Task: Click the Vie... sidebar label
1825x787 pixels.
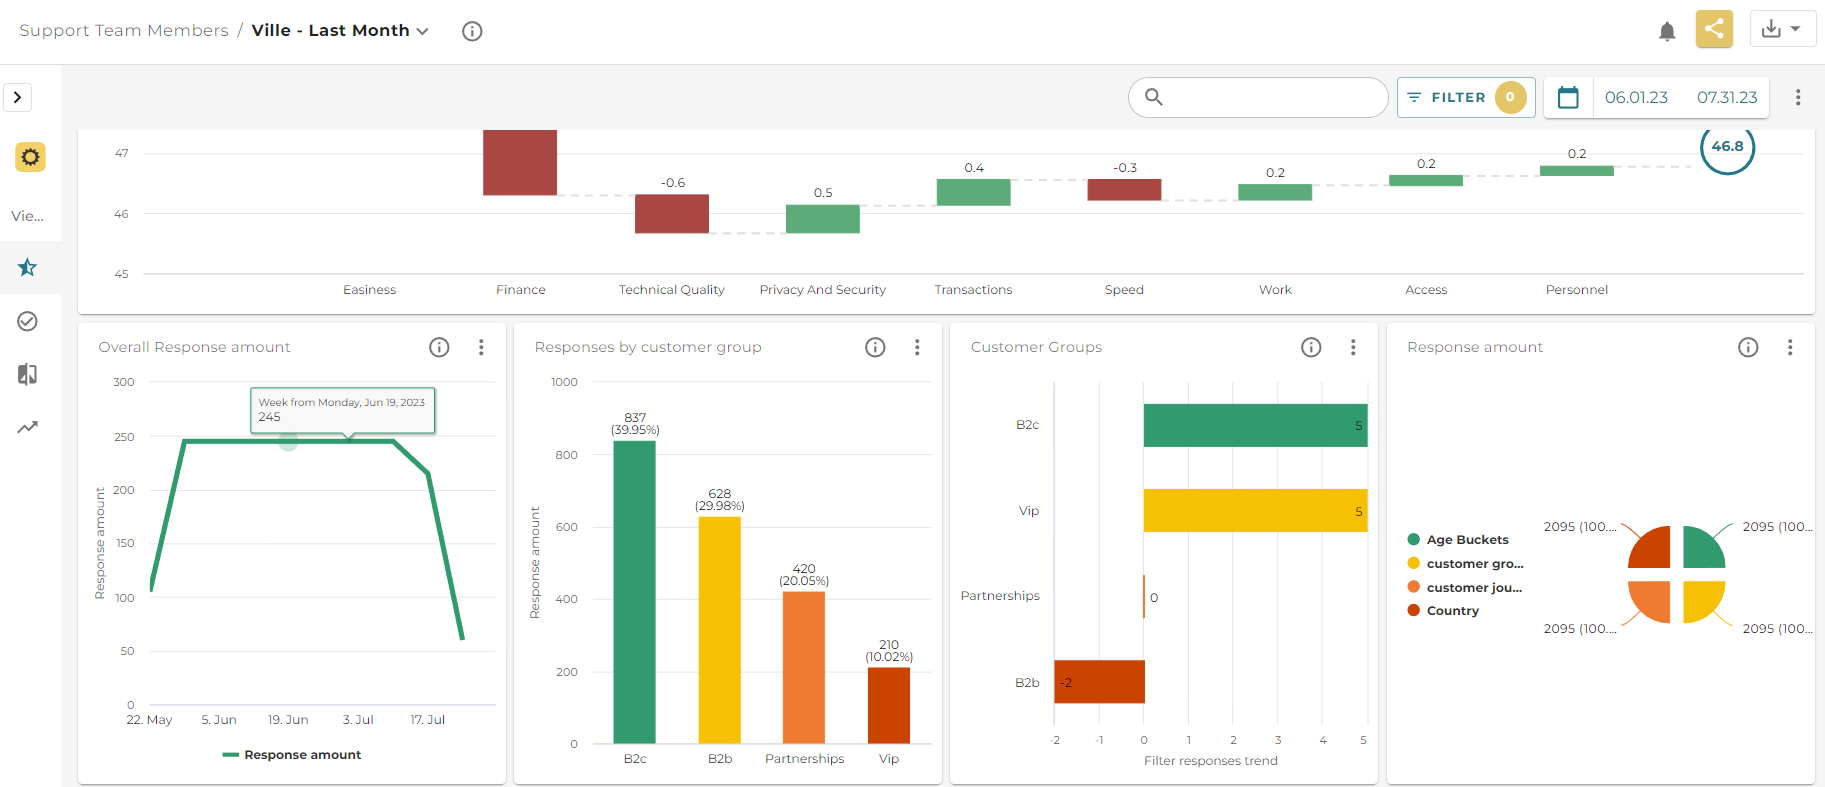Action: 28,216
